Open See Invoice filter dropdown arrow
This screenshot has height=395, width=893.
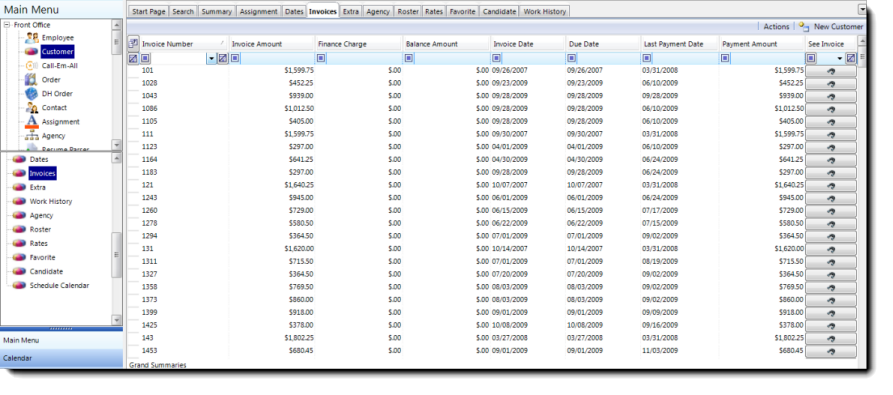click(x=839, y=58)
